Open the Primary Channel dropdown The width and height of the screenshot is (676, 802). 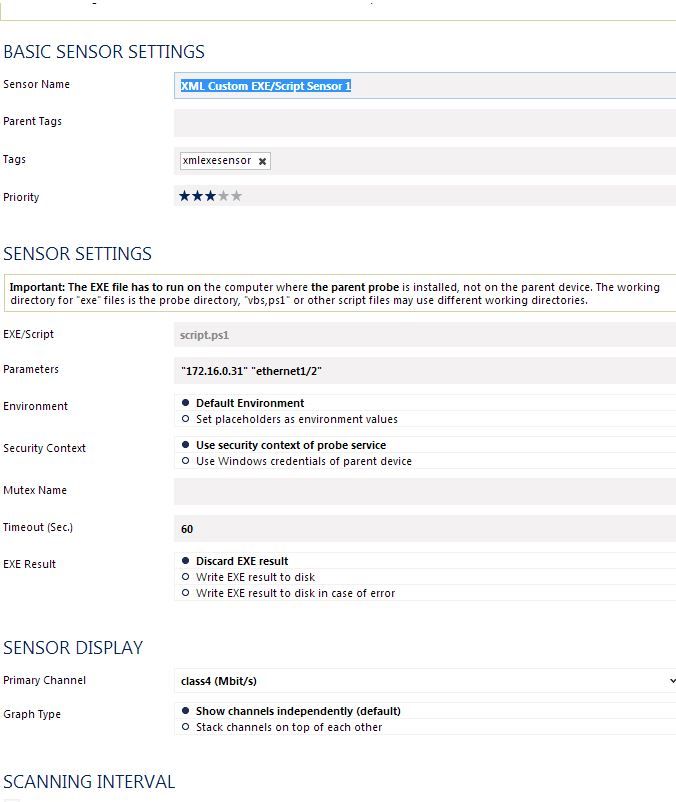[425, 681]
